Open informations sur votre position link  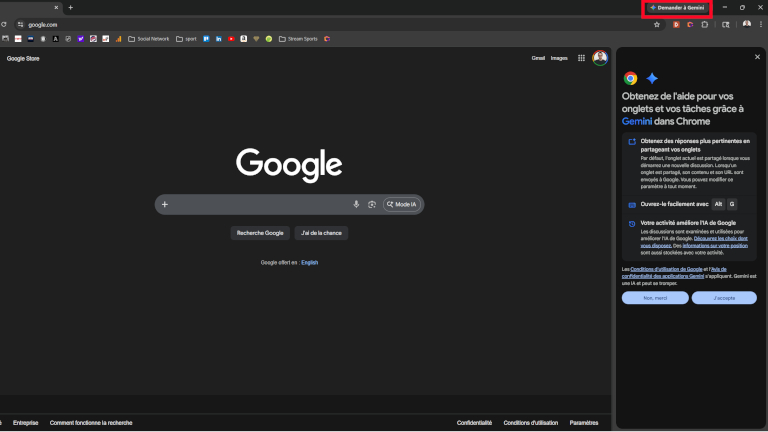715,245
